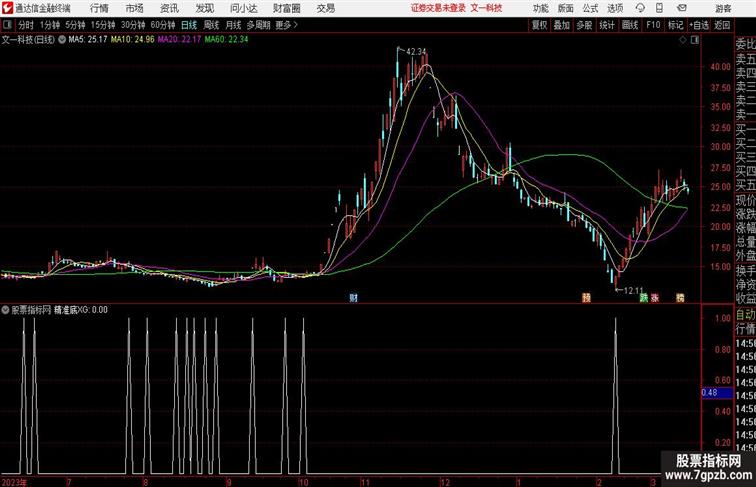The image size is (756, 487).
Task: Toggle the right side panel icon near diamond
Action: pyautogui.click(x=695, y=40)
